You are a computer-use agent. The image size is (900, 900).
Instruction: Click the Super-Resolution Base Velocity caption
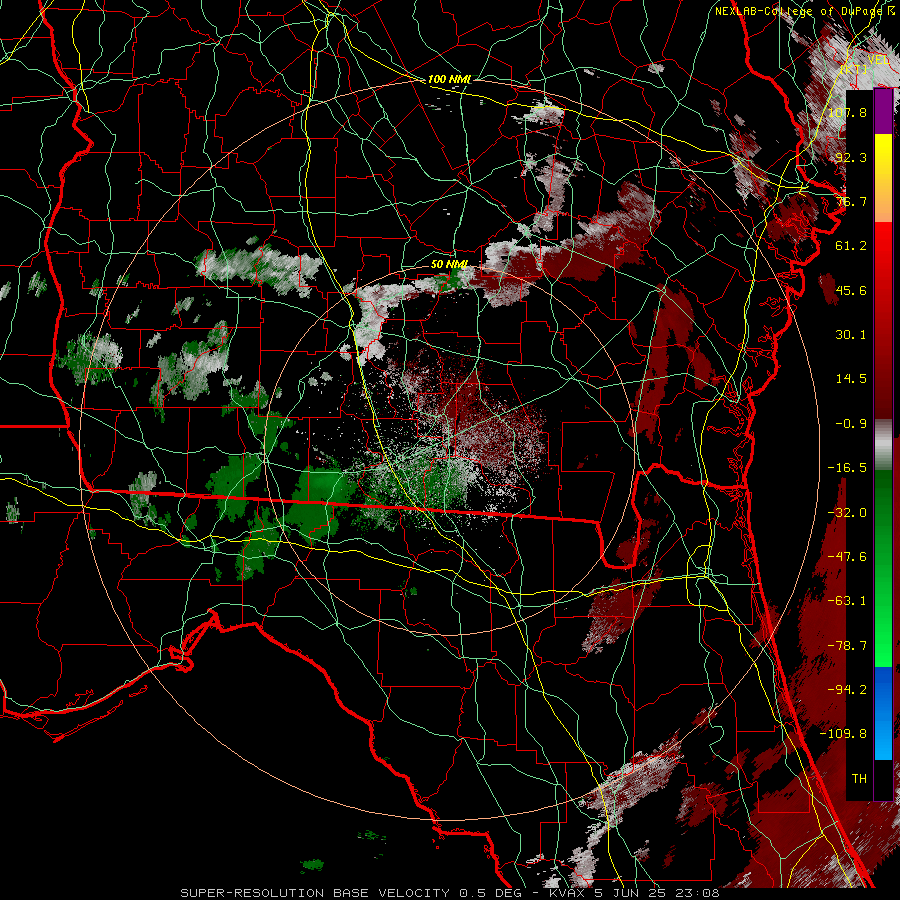point(449,893)
